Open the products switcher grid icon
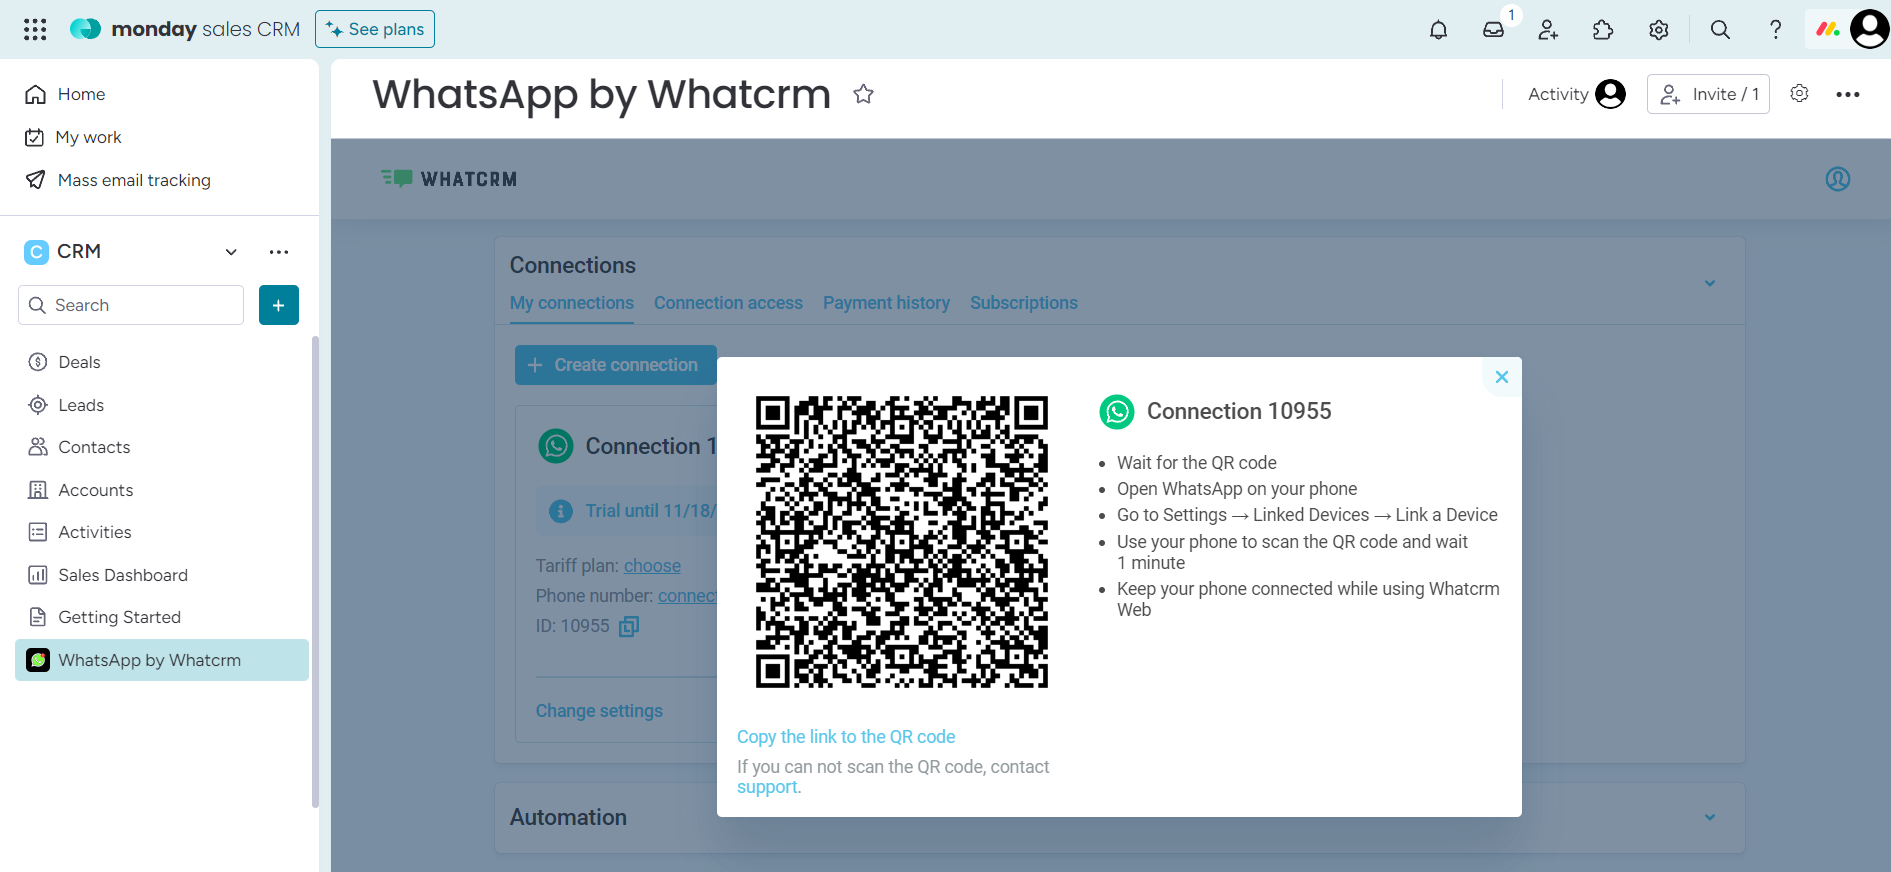Image resolution: width=1891 pixels, height=872 pixels. (35, 29)
